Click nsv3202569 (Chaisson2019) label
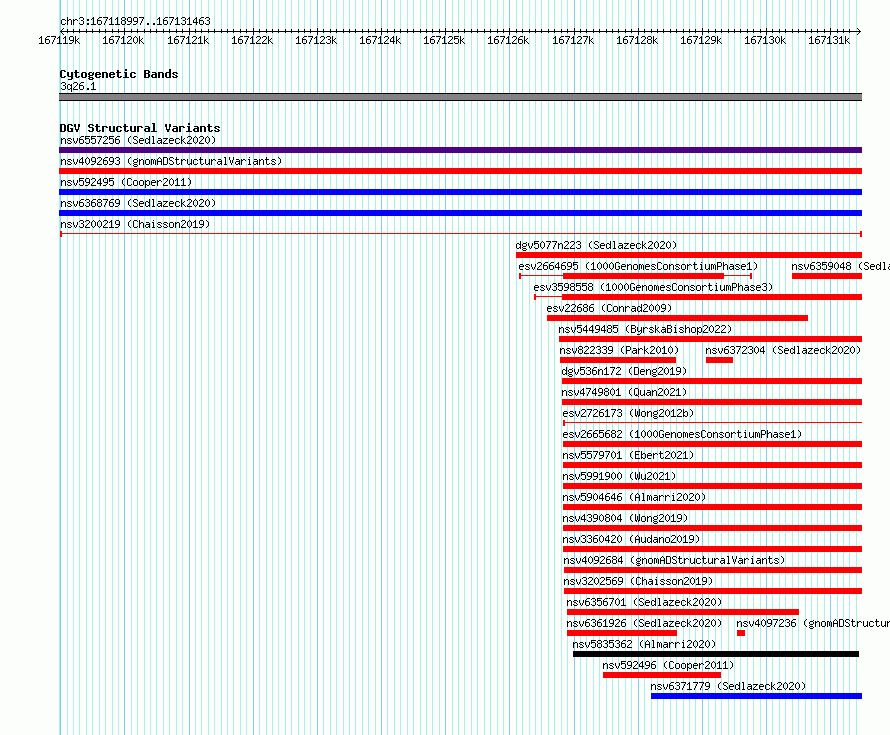Screen dimensions: 890x735 point(638,581)
